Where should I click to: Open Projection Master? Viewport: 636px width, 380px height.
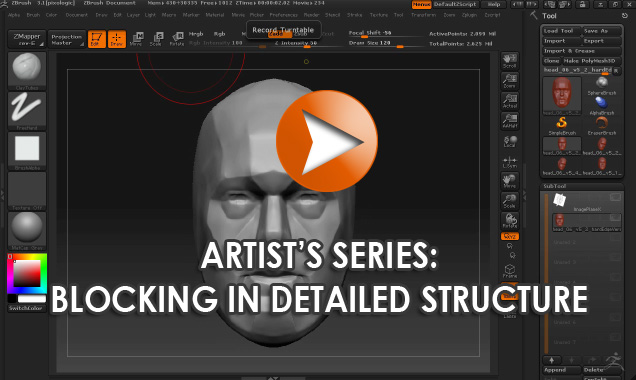[67, 39]
